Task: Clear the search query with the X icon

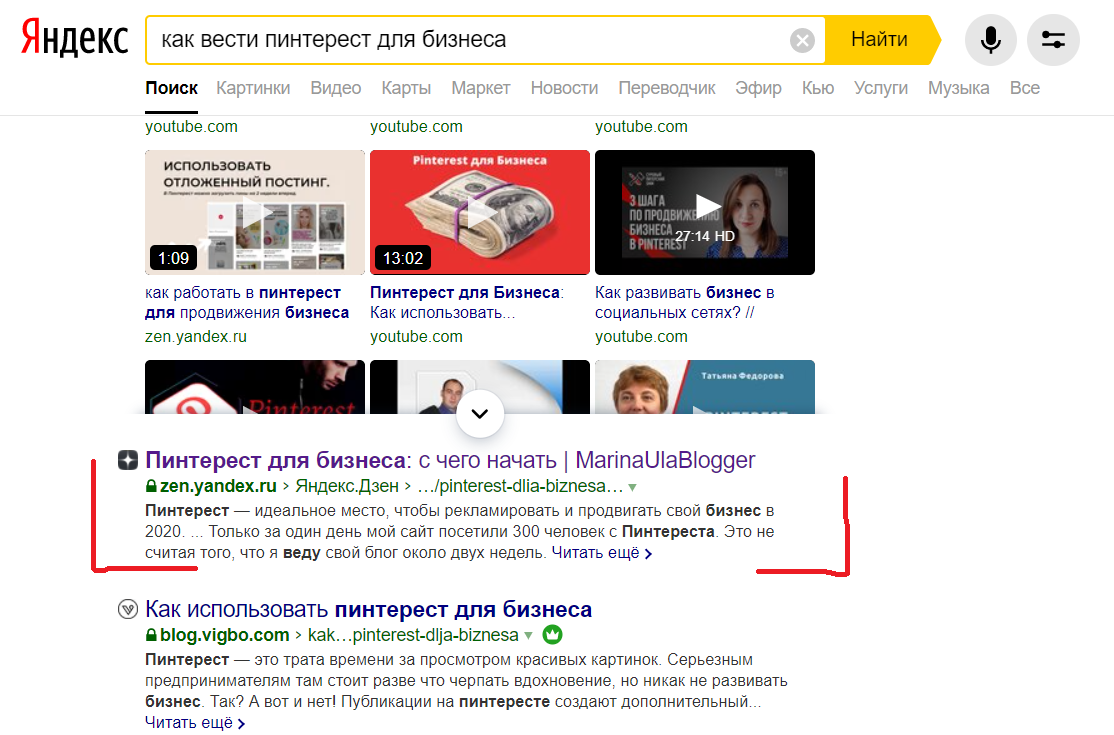Action: click(802, 40)
